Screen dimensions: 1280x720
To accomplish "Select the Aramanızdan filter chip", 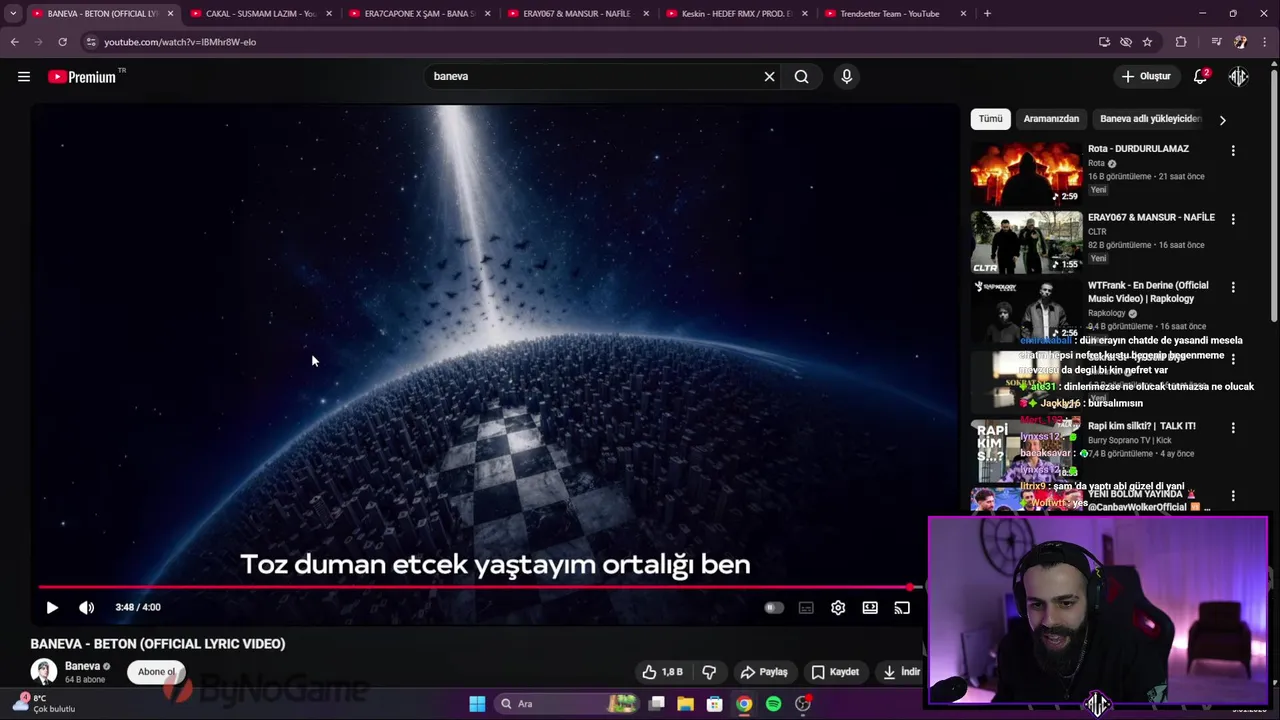I will [x=1051, y=119].
